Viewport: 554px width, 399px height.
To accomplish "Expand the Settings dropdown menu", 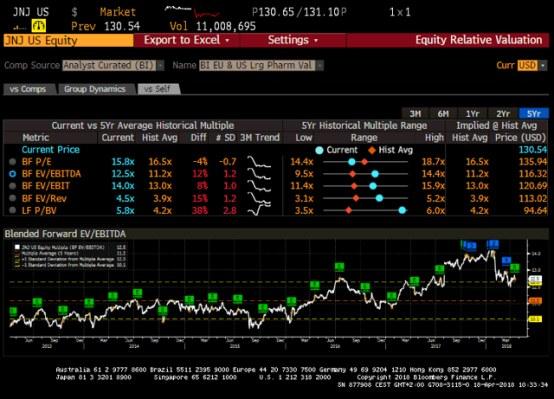I will [x=293, y=40].
